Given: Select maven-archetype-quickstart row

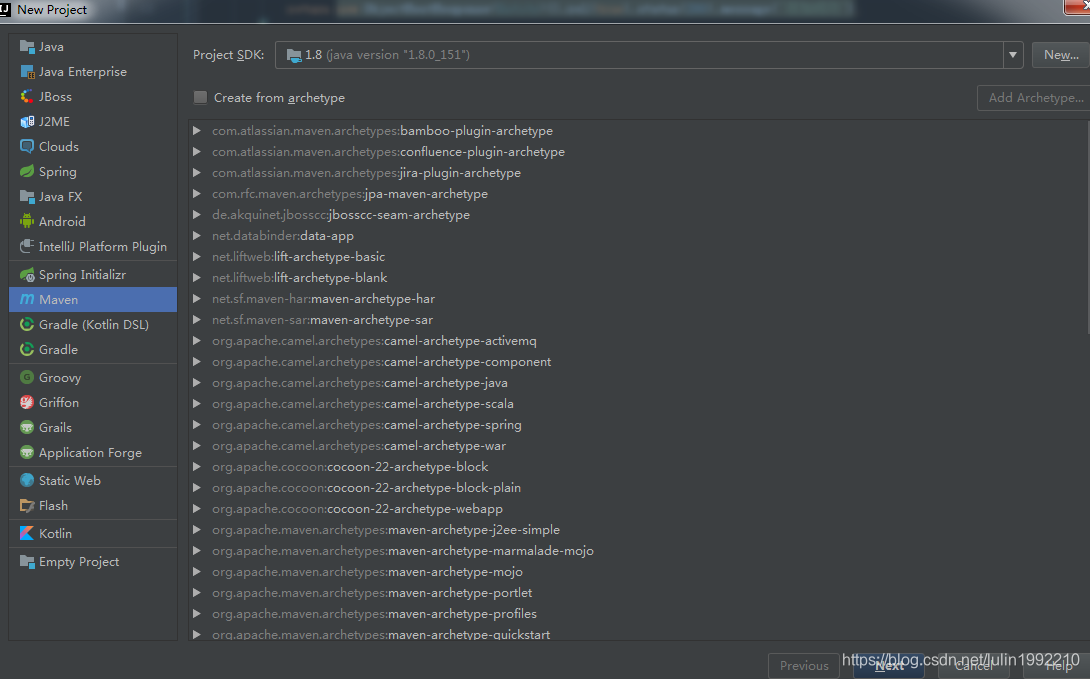Looking at the screenshot, I should coord(638,634).
